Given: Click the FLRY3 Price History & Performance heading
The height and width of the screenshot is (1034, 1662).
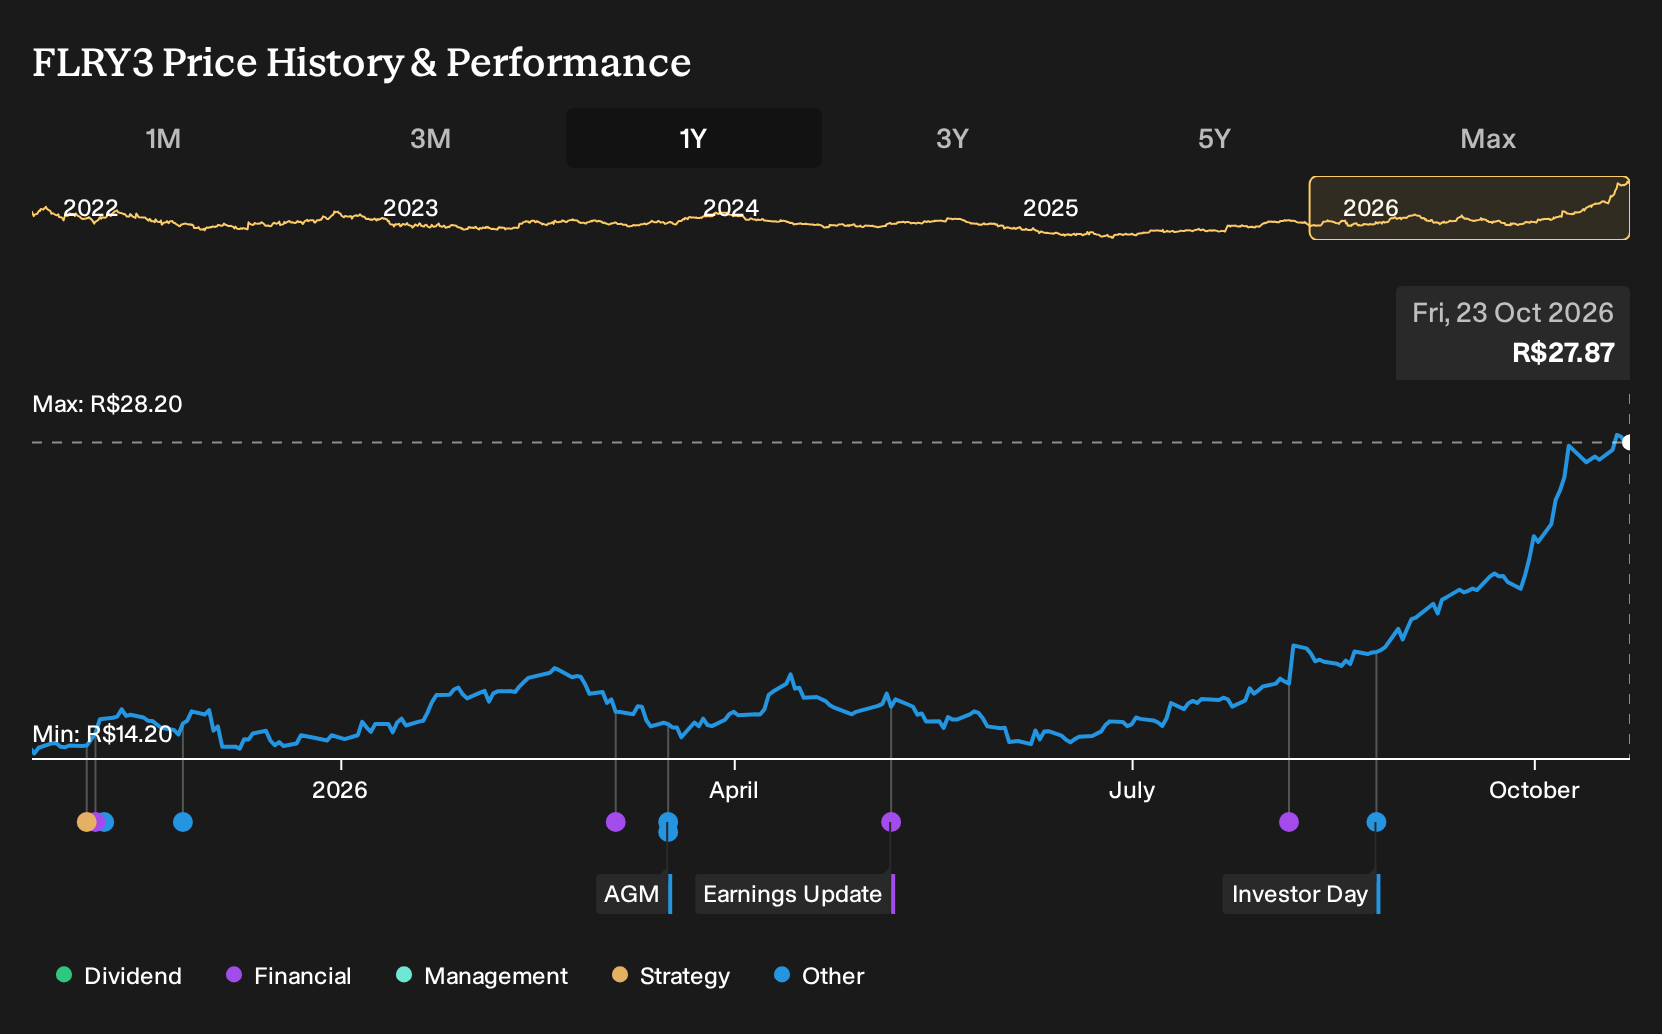Looking at the screenshot, I should (x=362, y=62).
